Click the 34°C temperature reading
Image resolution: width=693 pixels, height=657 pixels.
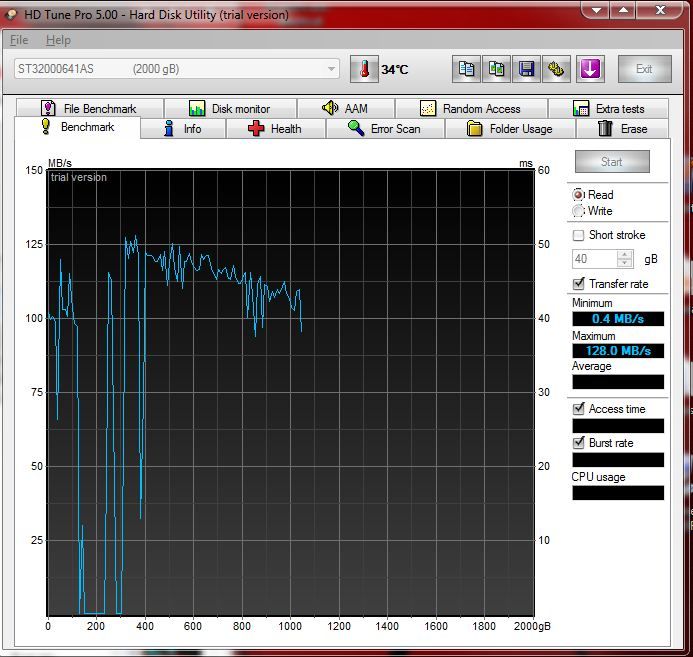click(x=395, y=70)
